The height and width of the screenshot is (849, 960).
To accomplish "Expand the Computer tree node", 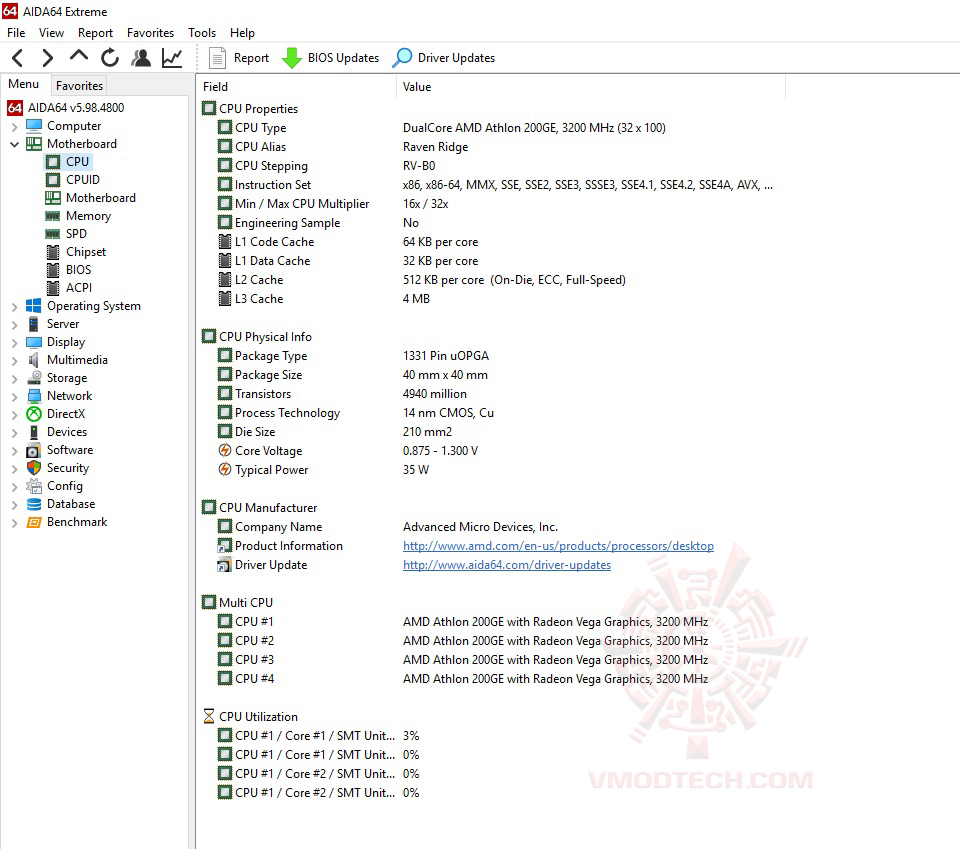I will 15,127.
